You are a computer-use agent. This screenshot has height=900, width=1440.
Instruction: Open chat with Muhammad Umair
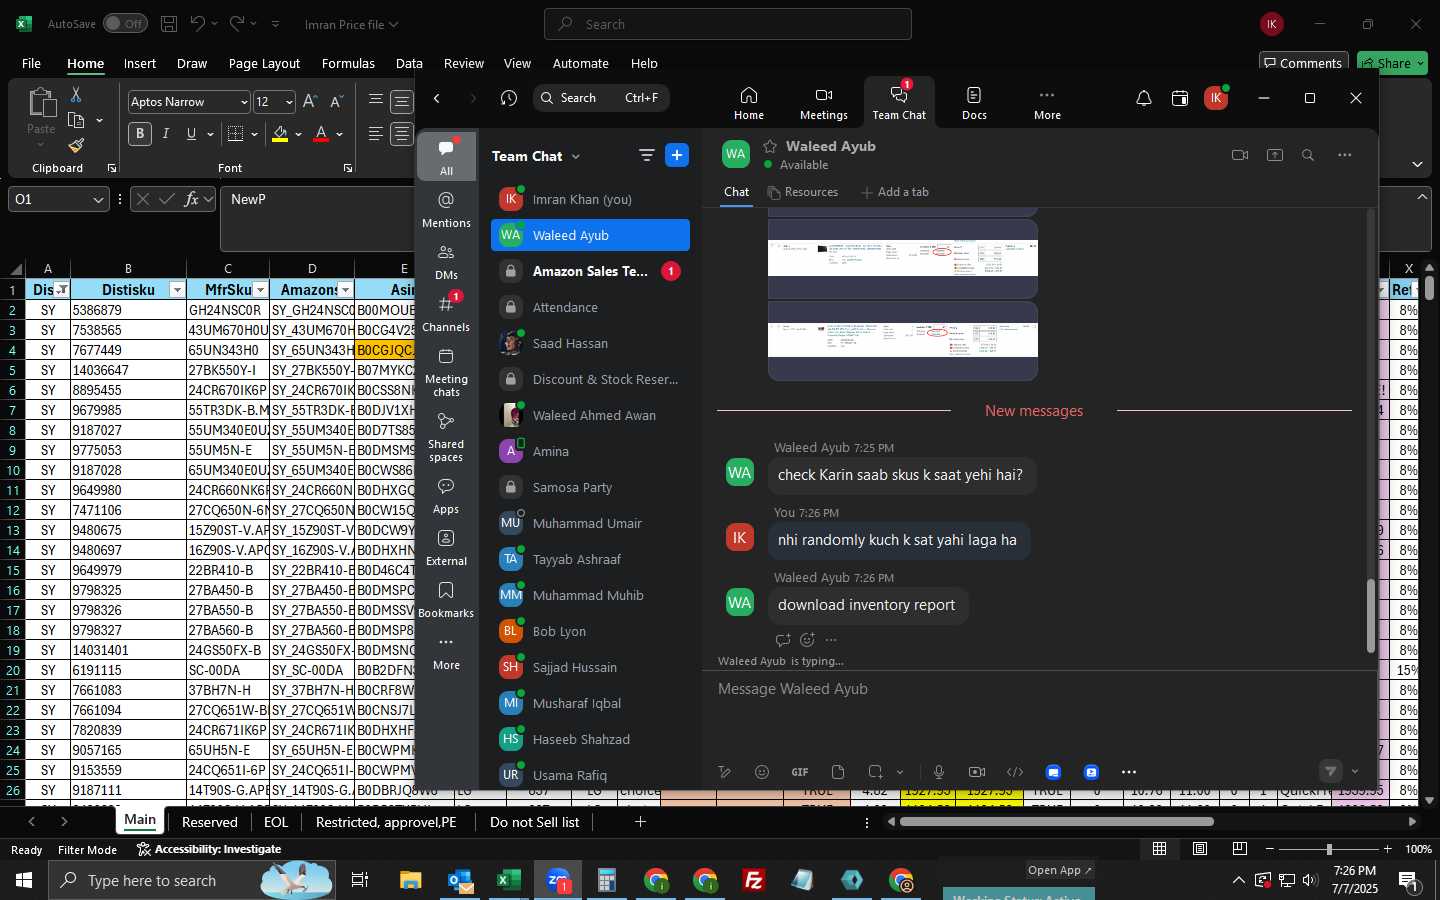click(590, 523)
